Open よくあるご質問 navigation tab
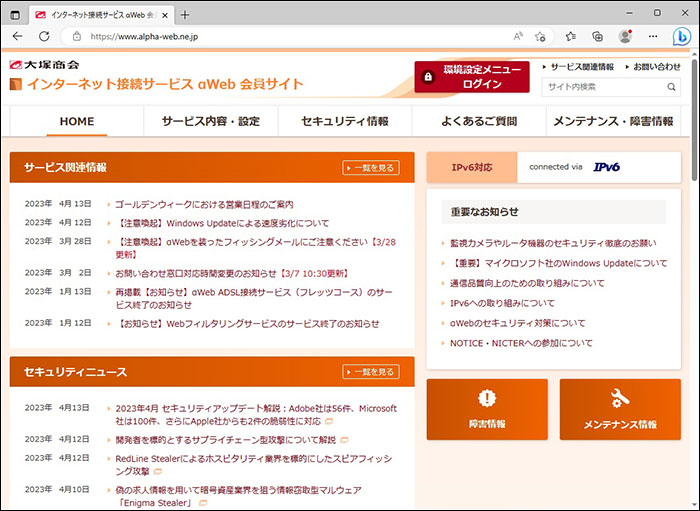Image resolution: width=700 pixels, height=511 pixels. tap(479, 121)
